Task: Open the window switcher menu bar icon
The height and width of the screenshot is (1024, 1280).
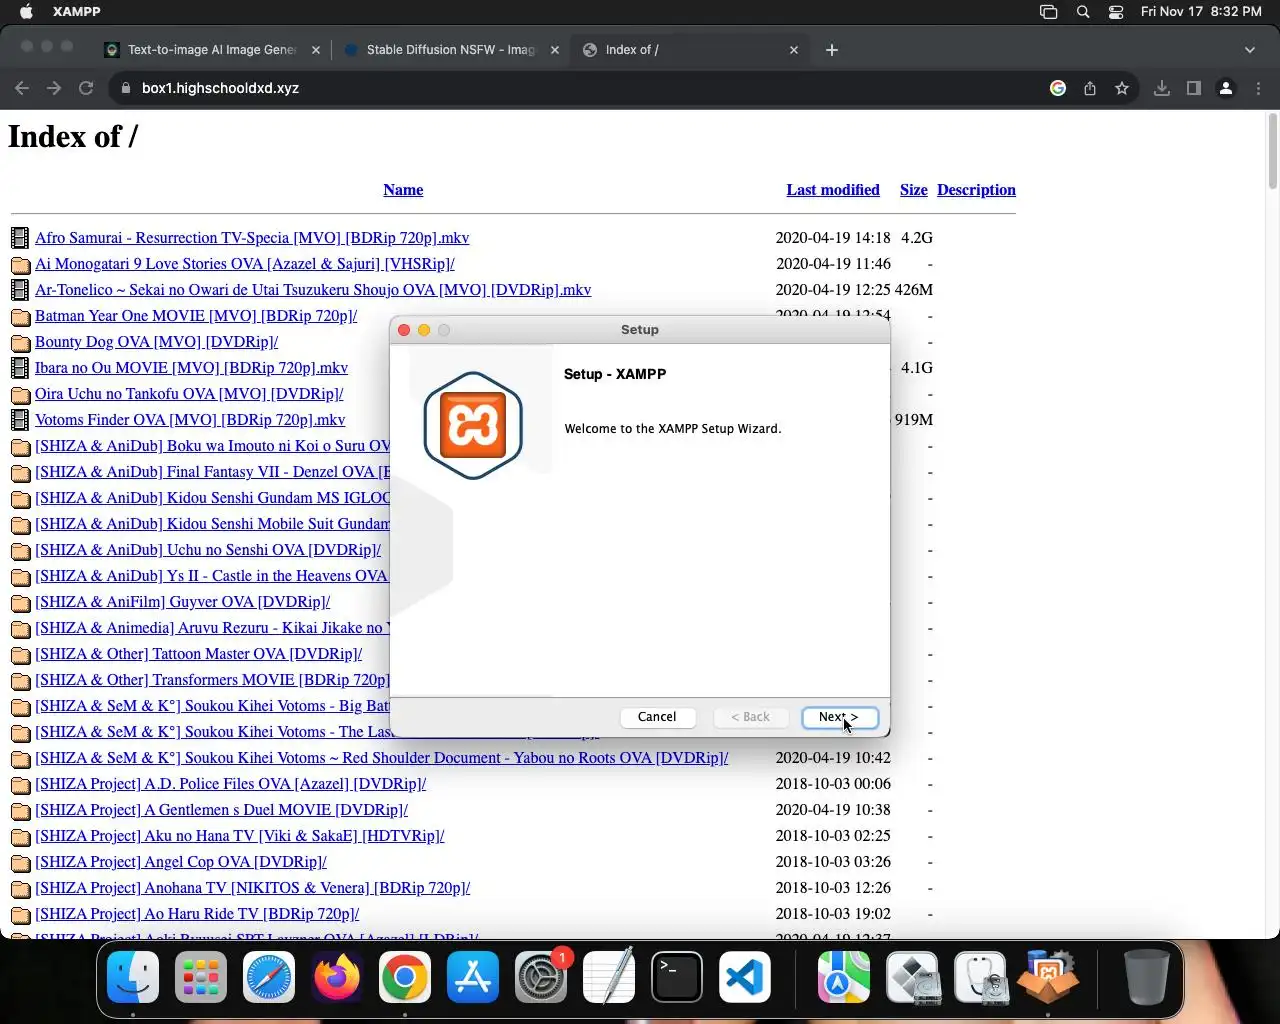Action: pyautogui.click(x=1048, y=12)
